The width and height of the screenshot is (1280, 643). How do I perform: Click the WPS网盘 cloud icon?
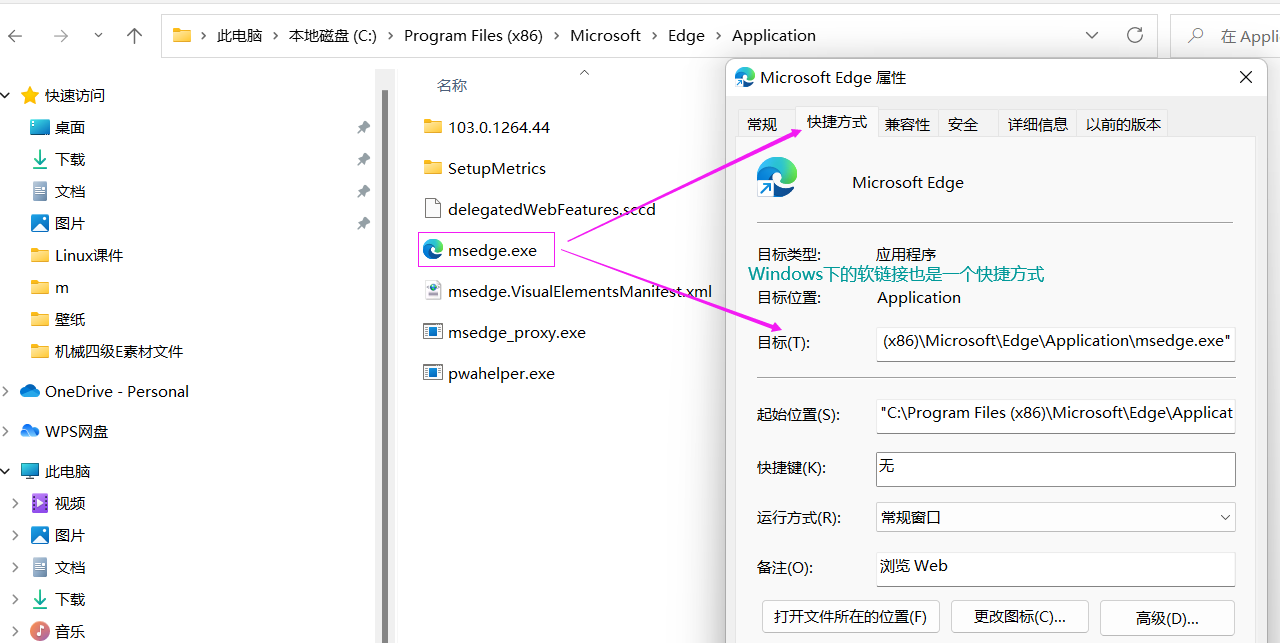30,431
